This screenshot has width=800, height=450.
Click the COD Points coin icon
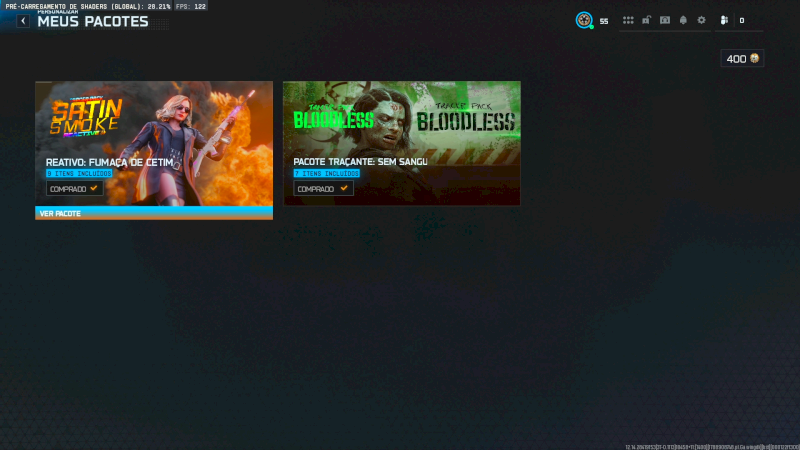tap(755, 58)
